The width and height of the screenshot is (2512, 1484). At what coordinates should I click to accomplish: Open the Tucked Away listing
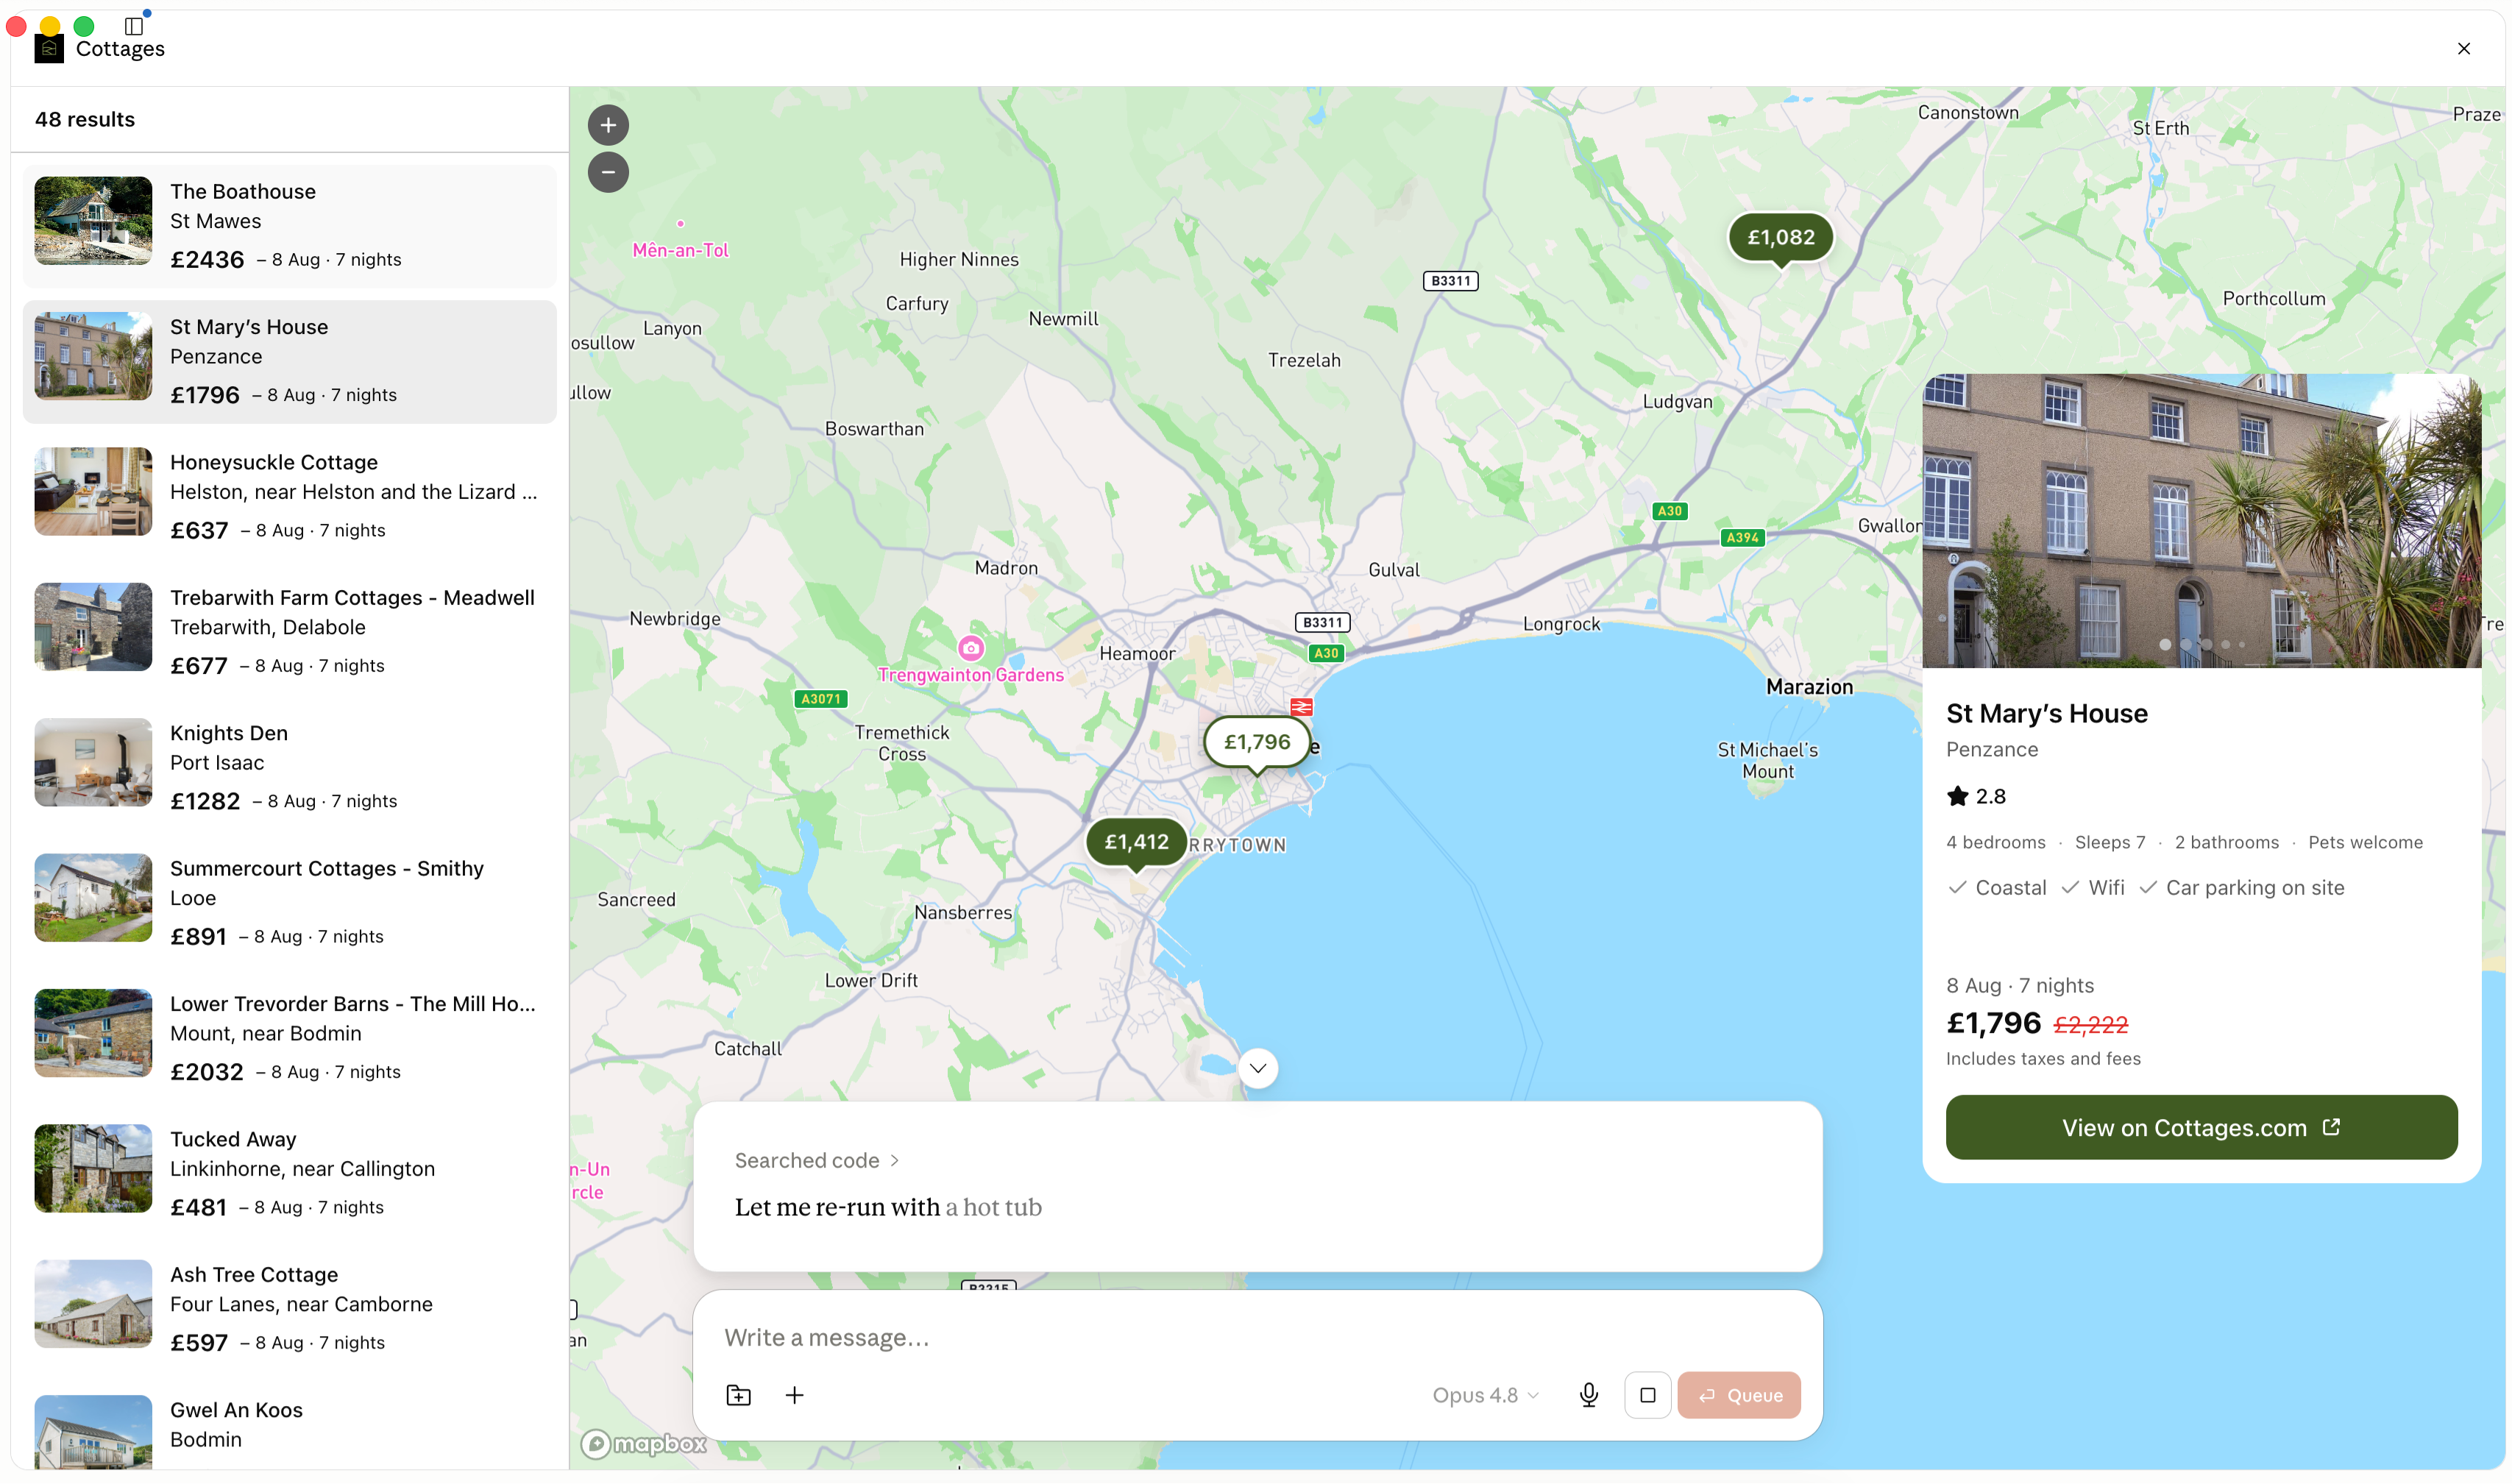(289, 1174)
